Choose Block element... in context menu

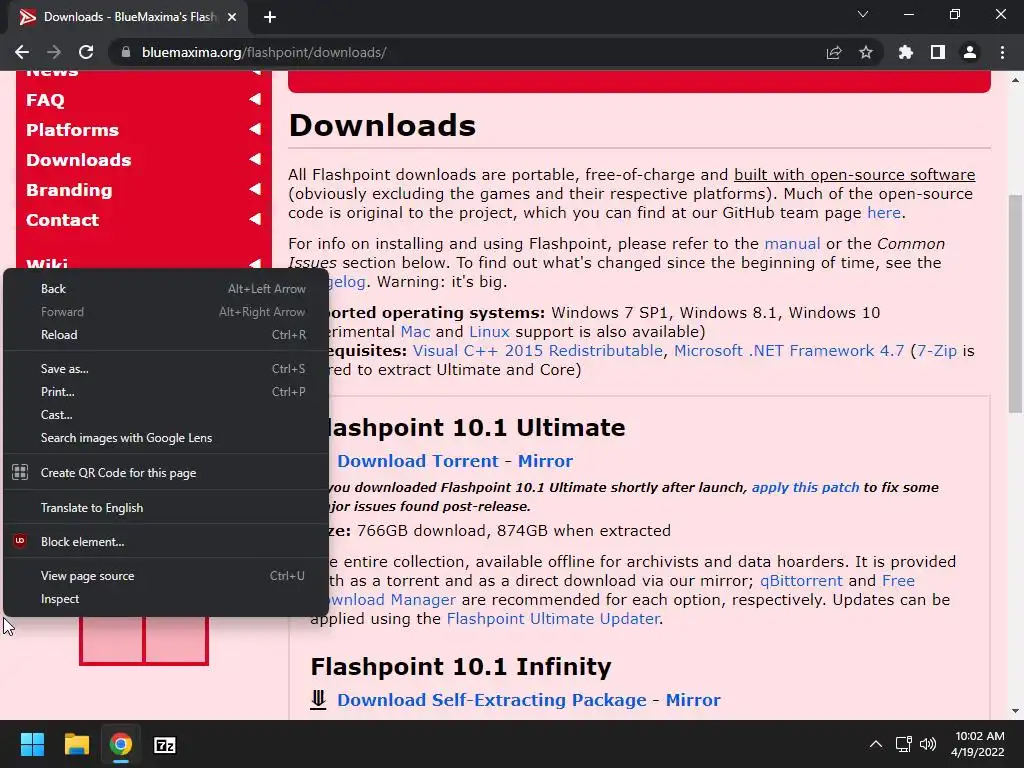click(x=165, y=541)
